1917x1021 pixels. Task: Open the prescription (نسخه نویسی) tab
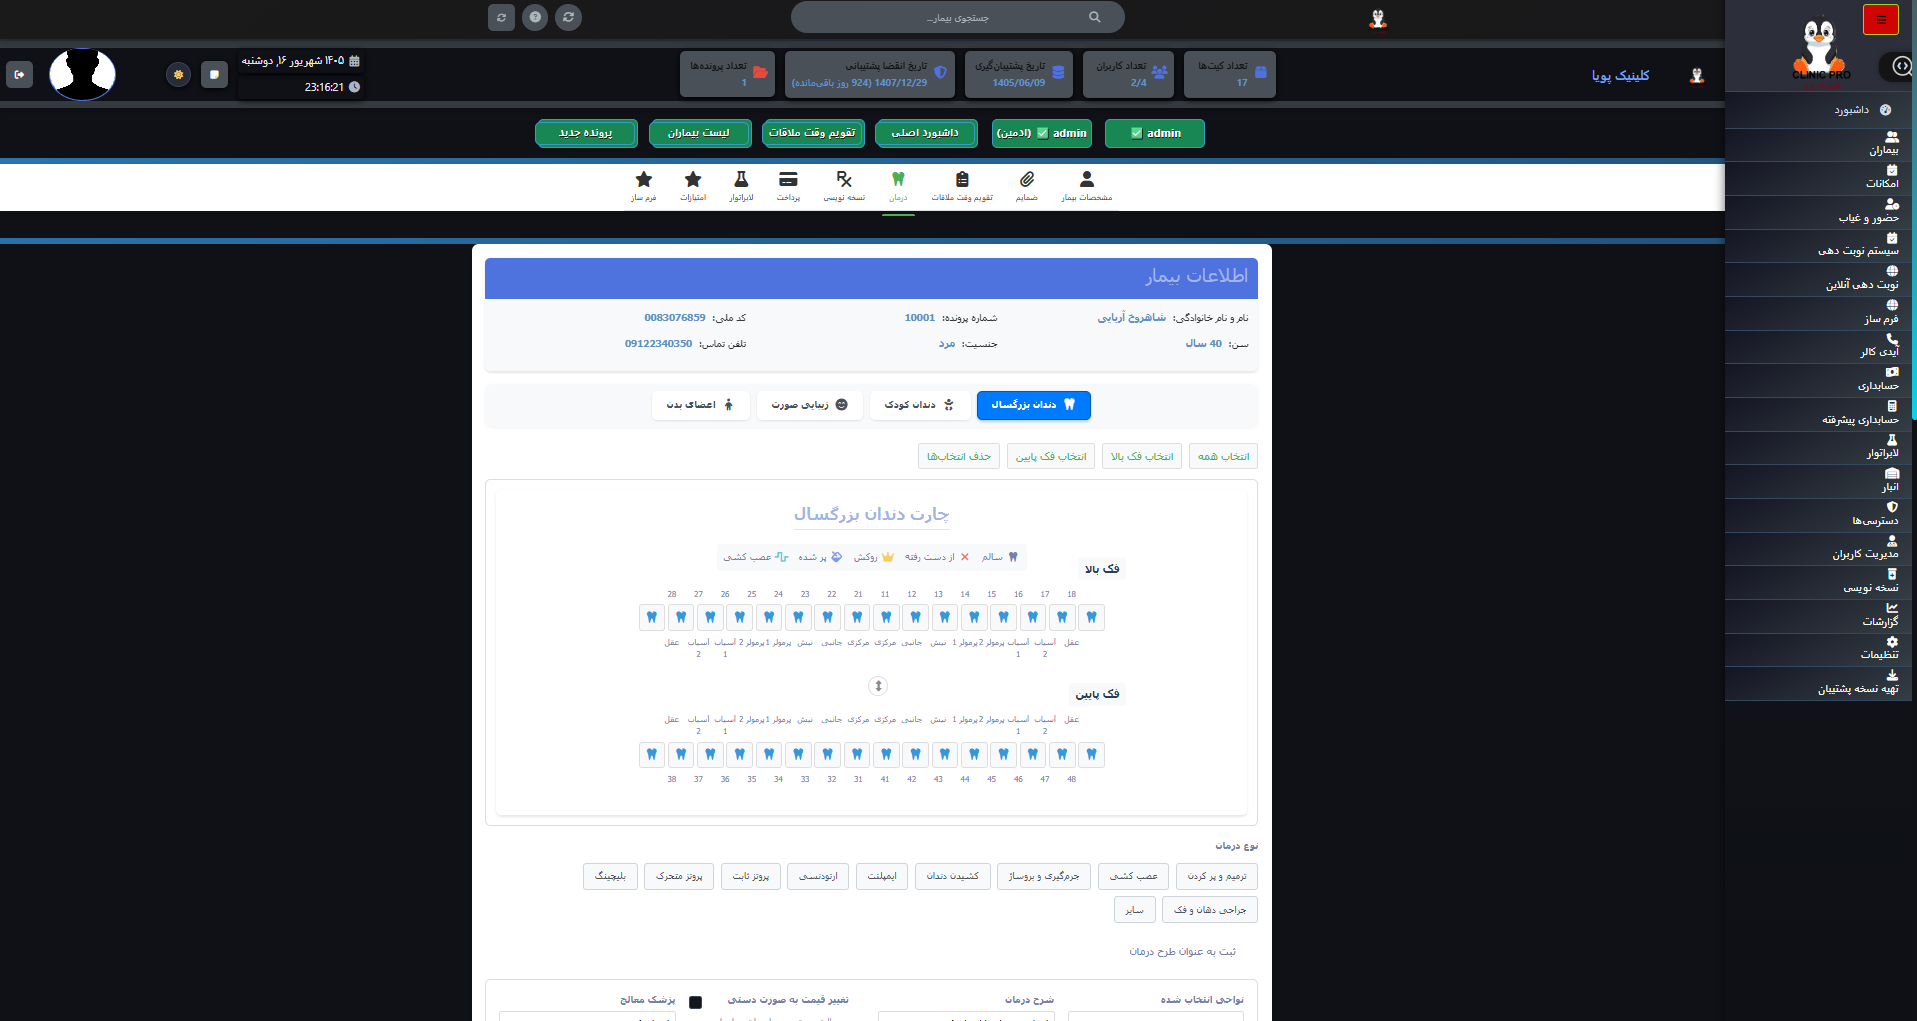[x=844, y=186]
